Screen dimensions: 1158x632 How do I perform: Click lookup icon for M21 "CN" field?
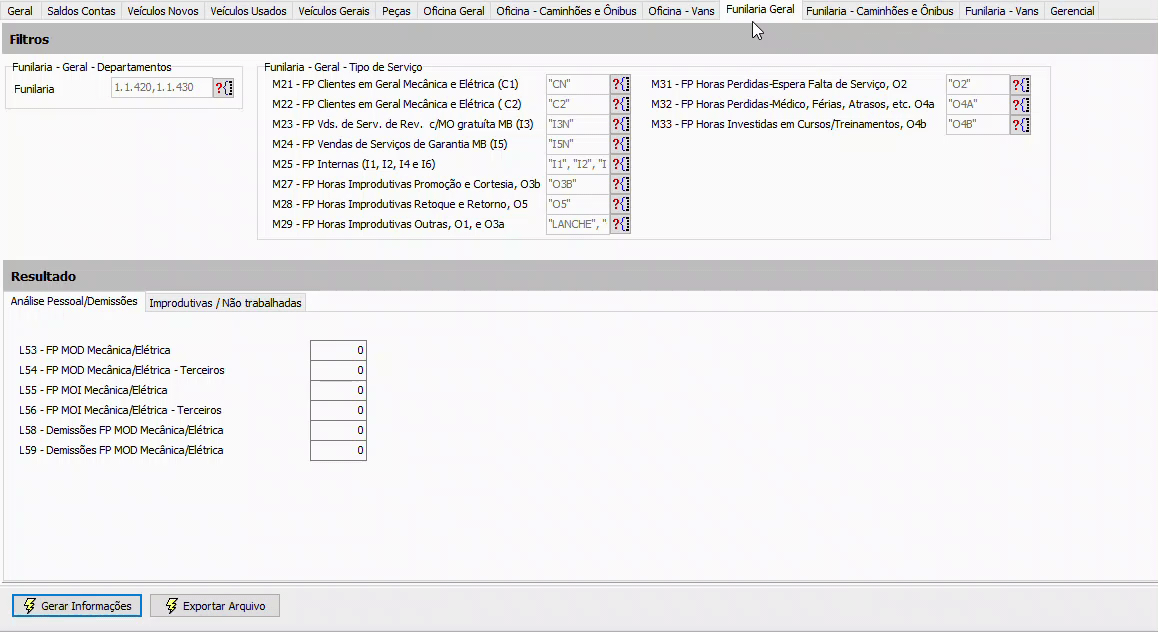click(620, 84)
